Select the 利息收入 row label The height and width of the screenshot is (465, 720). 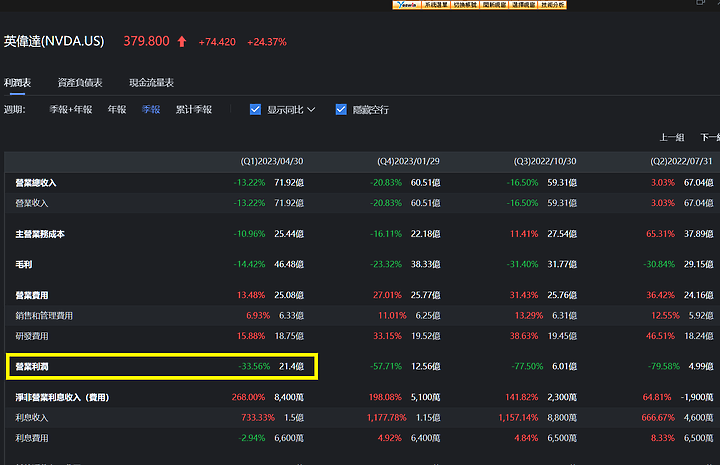pos(32,418)
